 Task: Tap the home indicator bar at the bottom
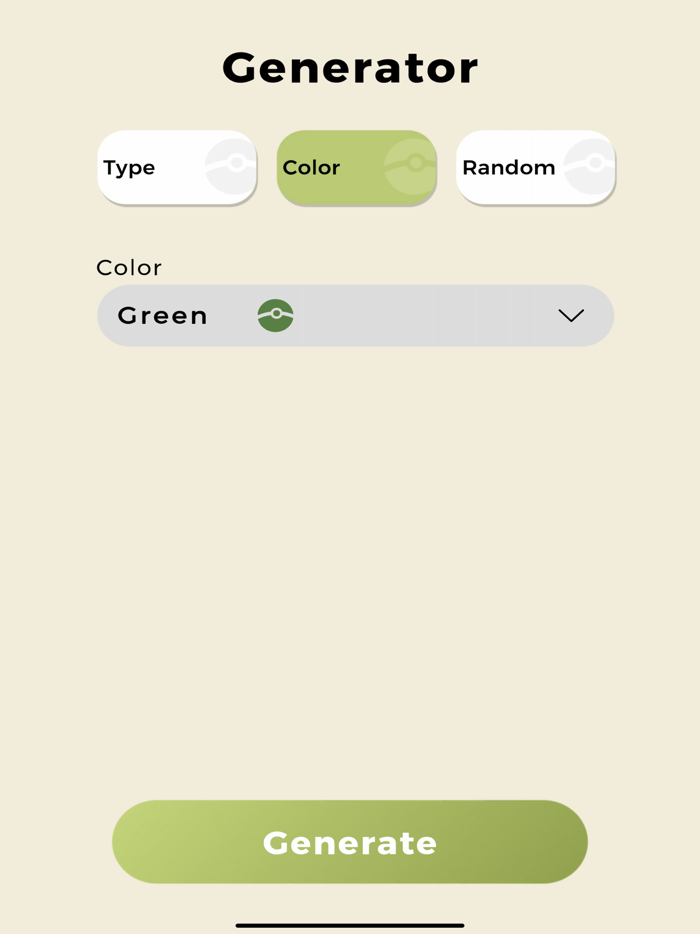coord(349,923)
